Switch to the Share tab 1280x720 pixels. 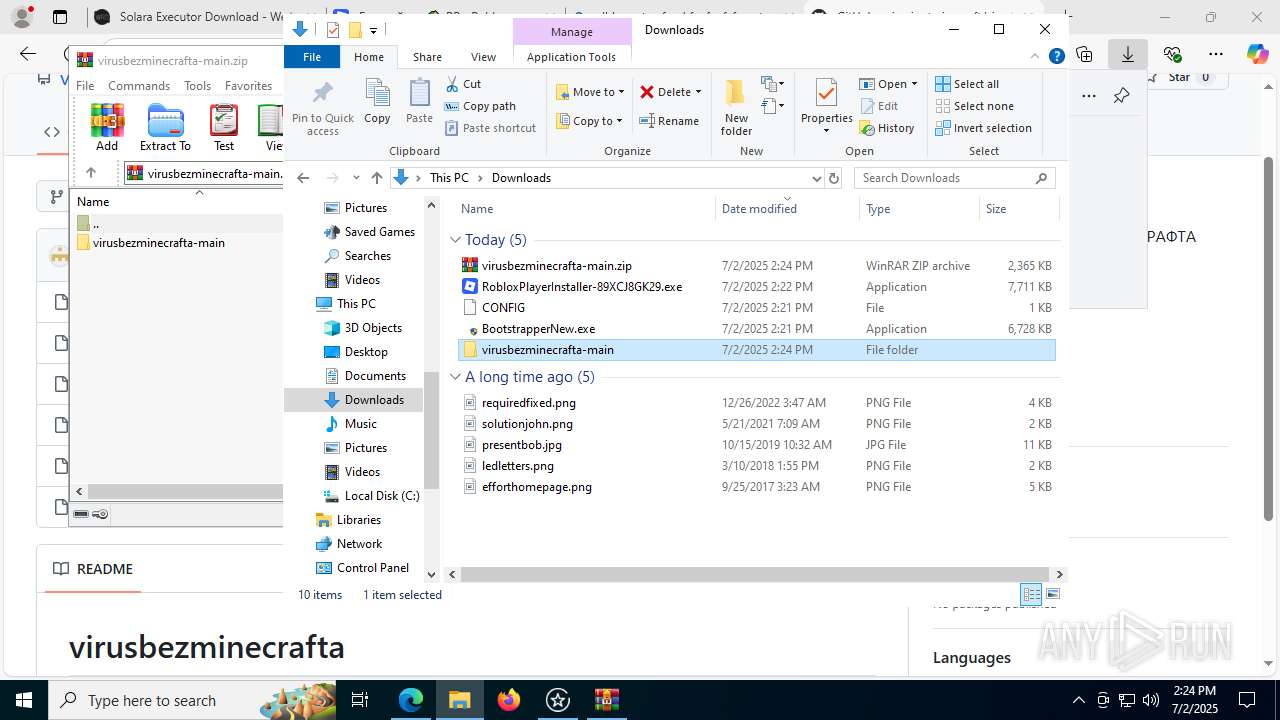tap(427, 57)
